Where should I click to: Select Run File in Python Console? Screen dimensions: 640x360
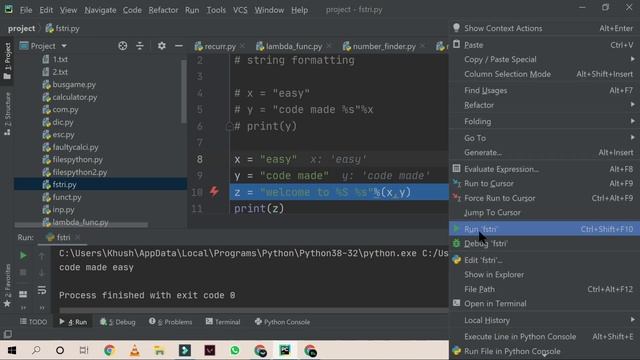(544, 351)
